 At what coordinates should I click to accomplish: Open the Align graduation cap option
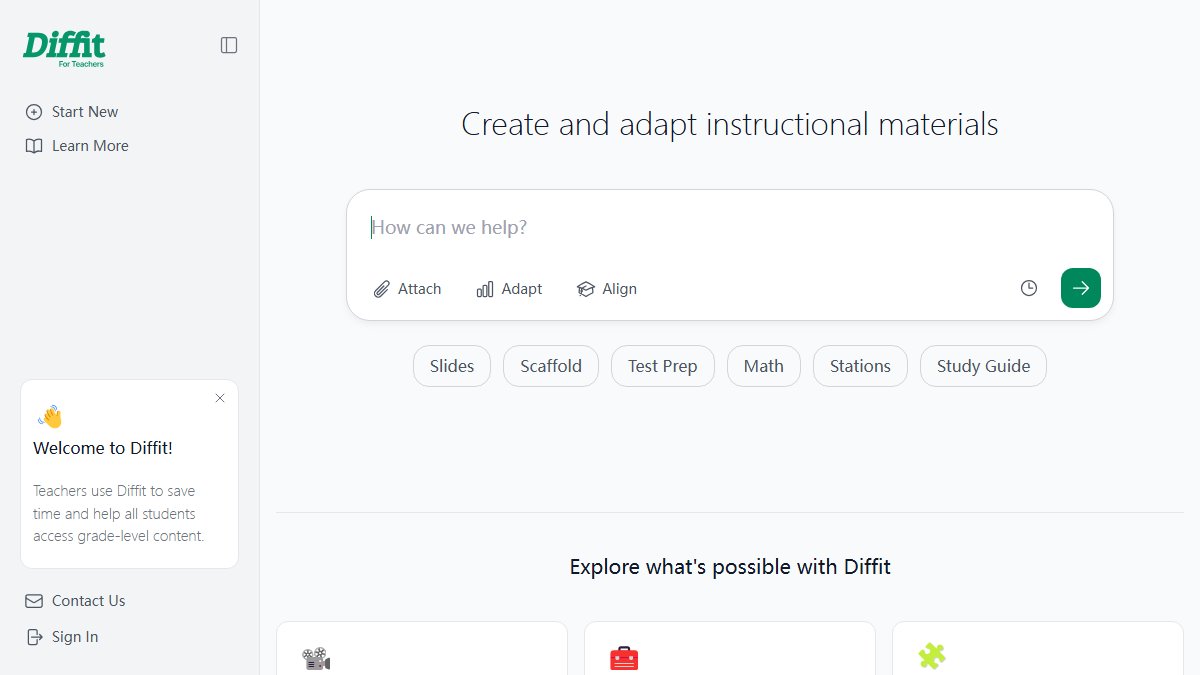606,289
